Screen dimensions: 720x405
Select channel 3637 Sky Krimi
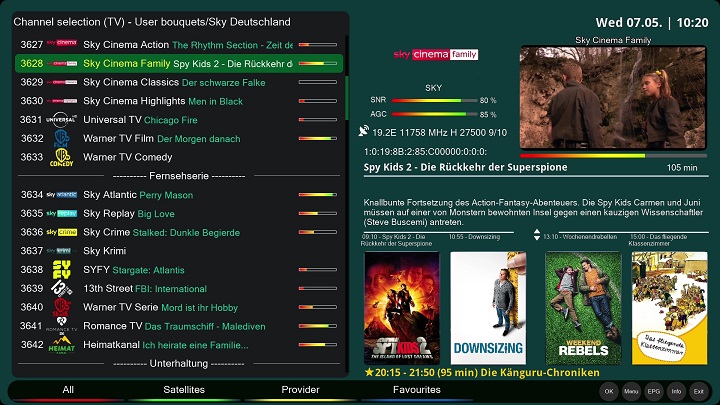[179, 251]
